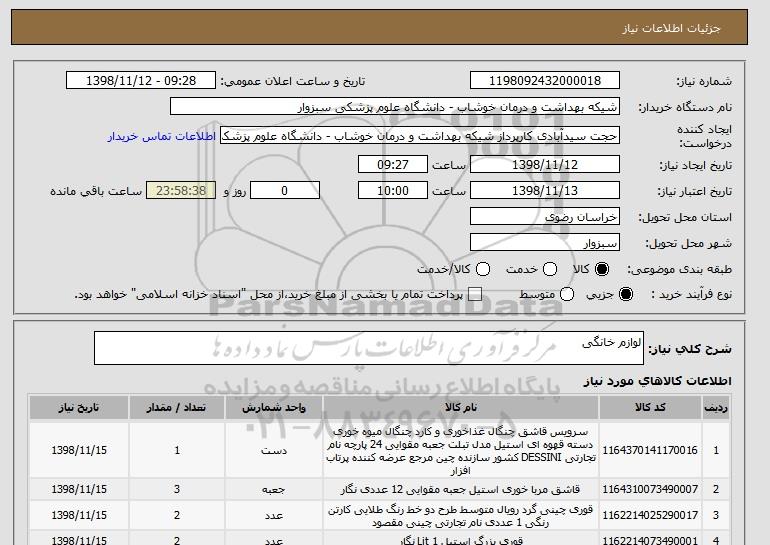Viewport: 770px width, 545px height.
Task: Click the creation time field 09:27
Action: [393, 164]
